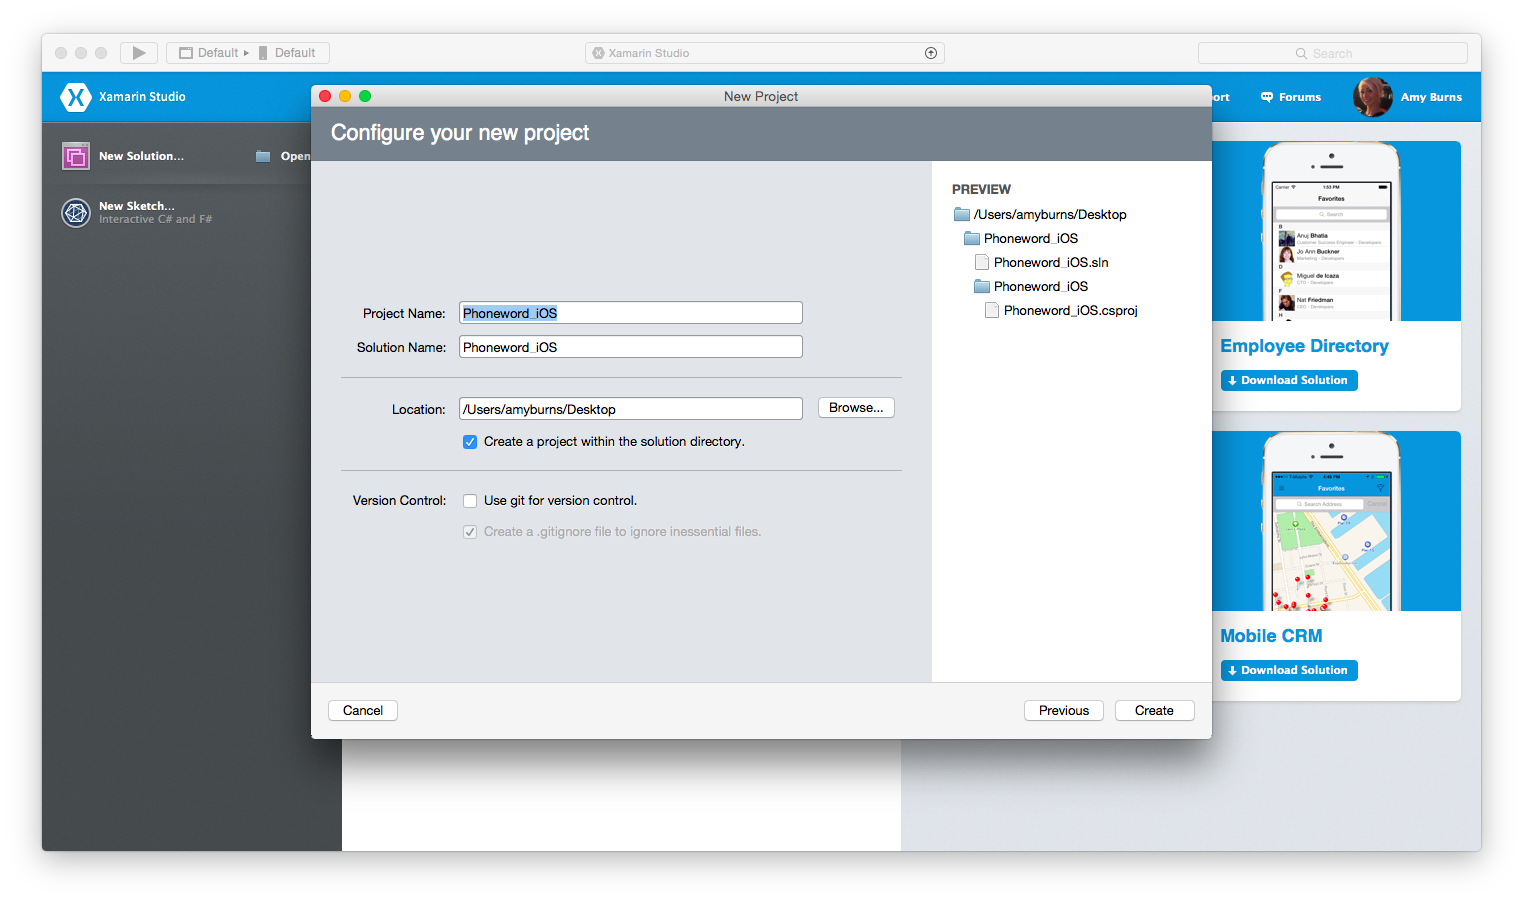1523x901 pixels.
Task: Select /Users/amyburns/Desktop folder in preview tree
Action: click(1049, 215)
